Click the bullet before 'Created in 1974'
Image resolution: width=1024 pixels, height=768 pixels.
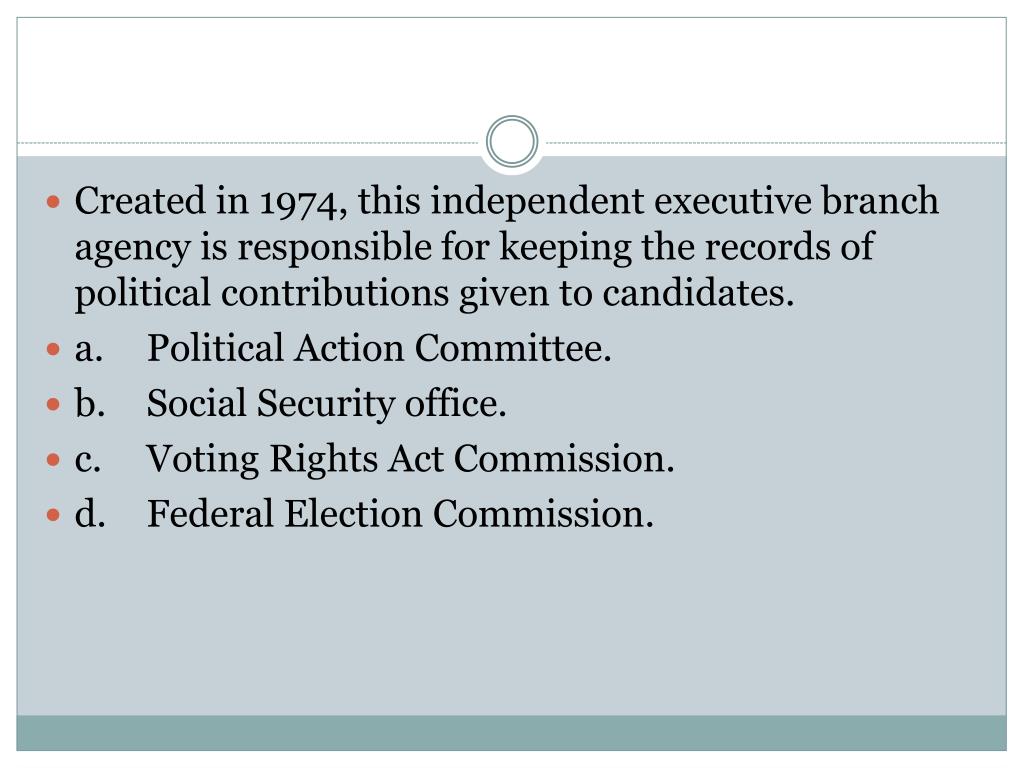(x=54, y=201)
